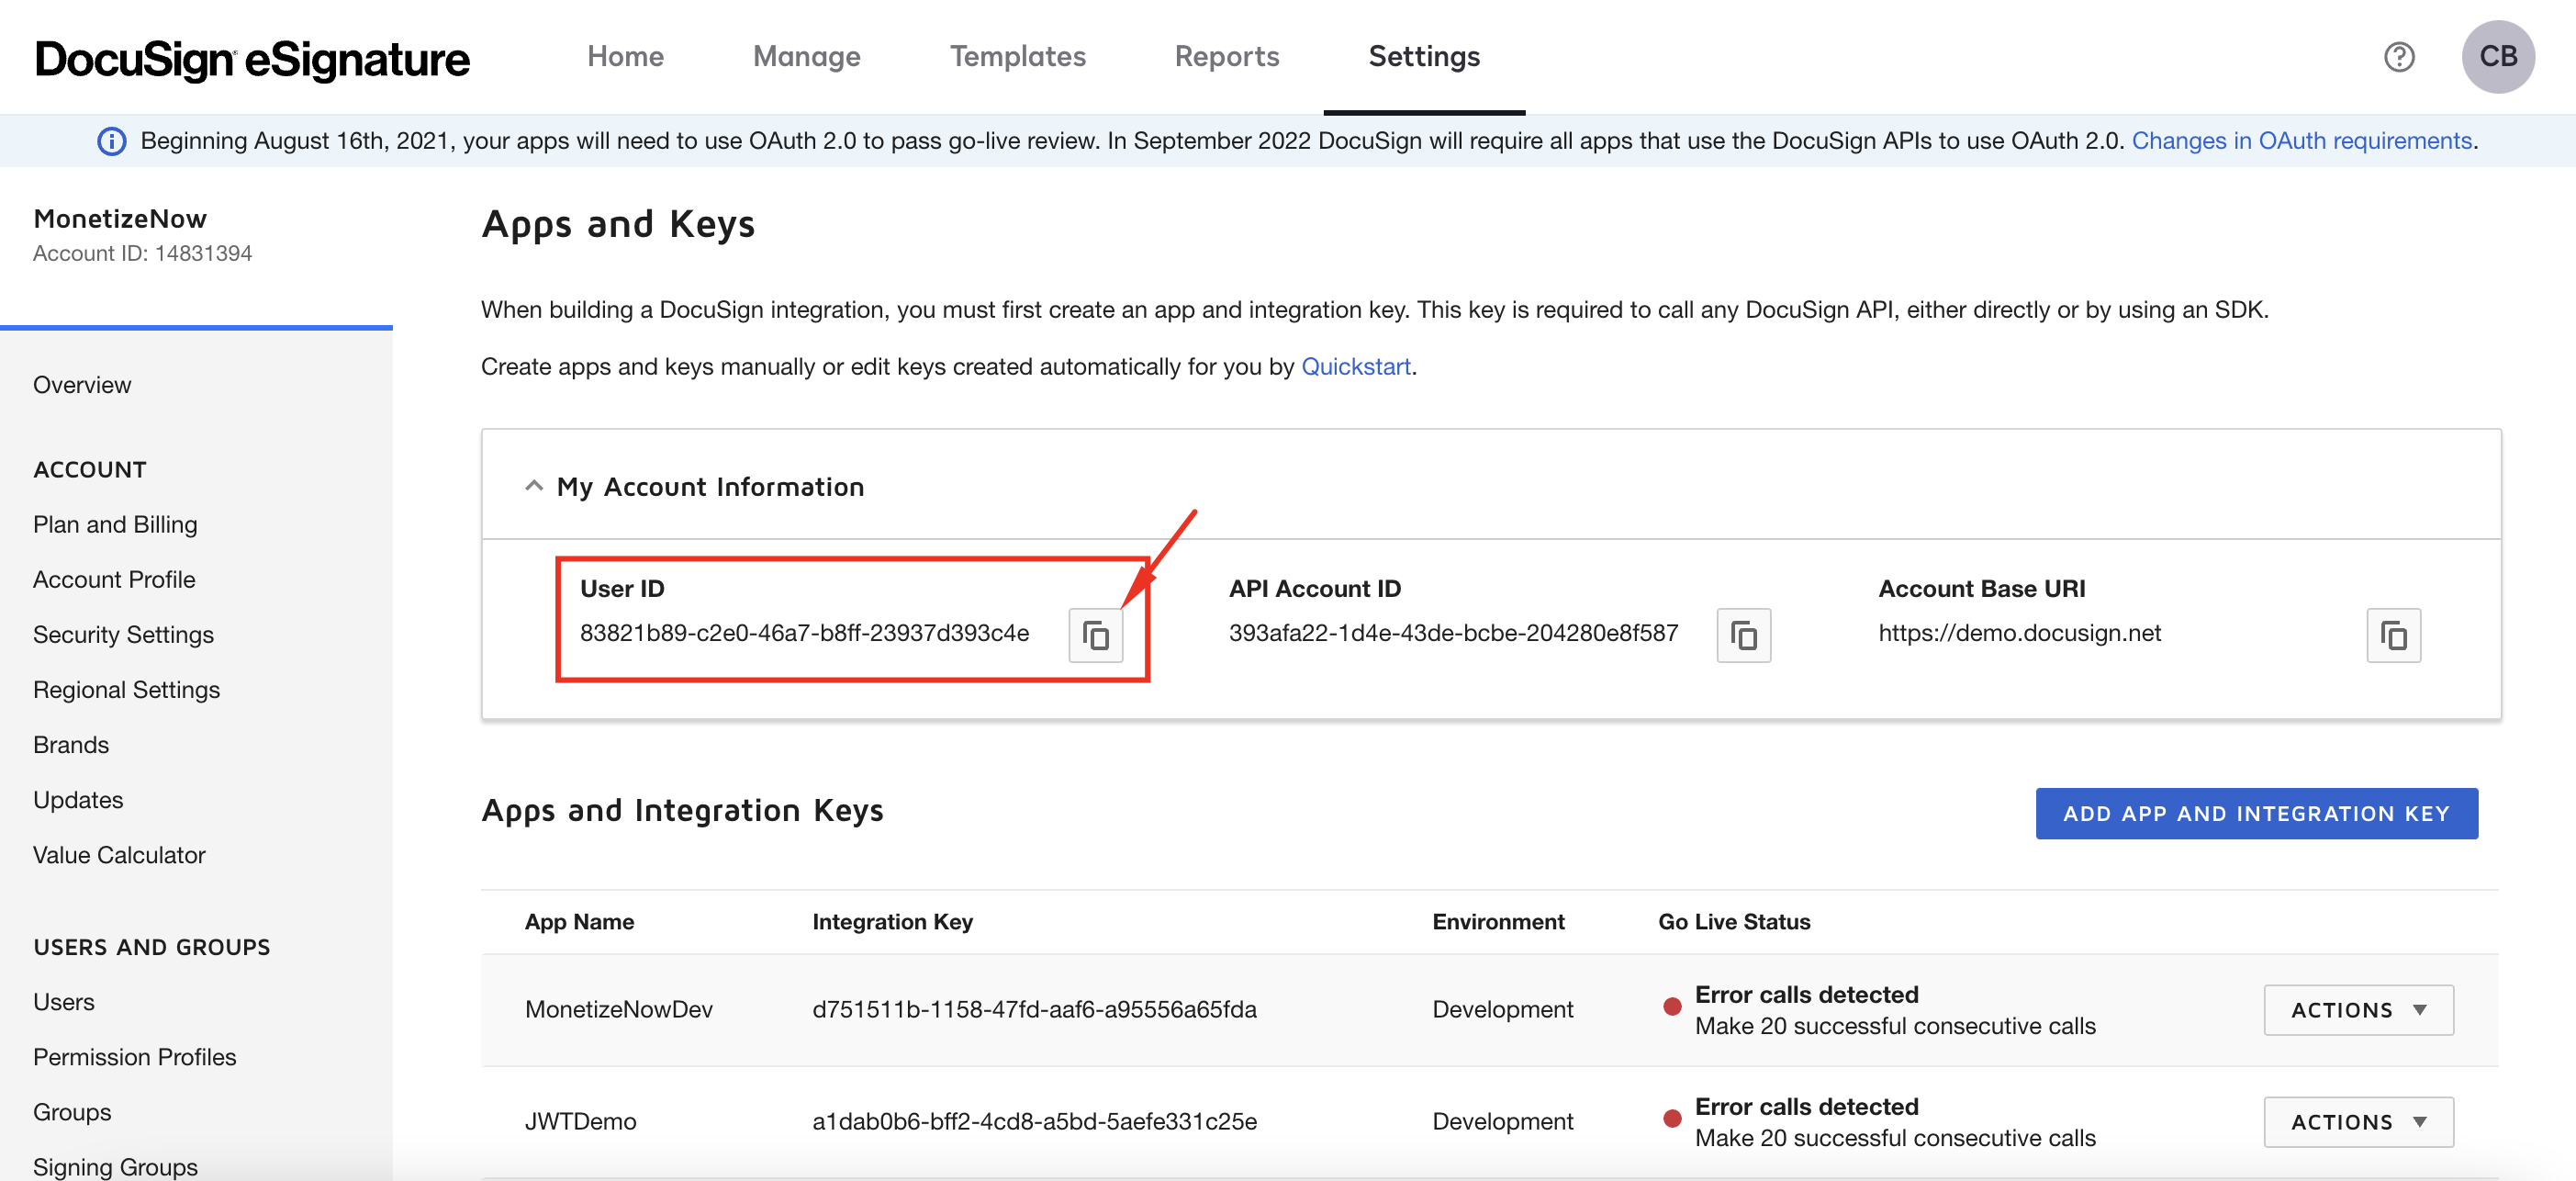Select integration key a1dab0b6-bff2-4cd8
The height and width of the screenshot is (1181, 2576).
tap(1034, 1122)
